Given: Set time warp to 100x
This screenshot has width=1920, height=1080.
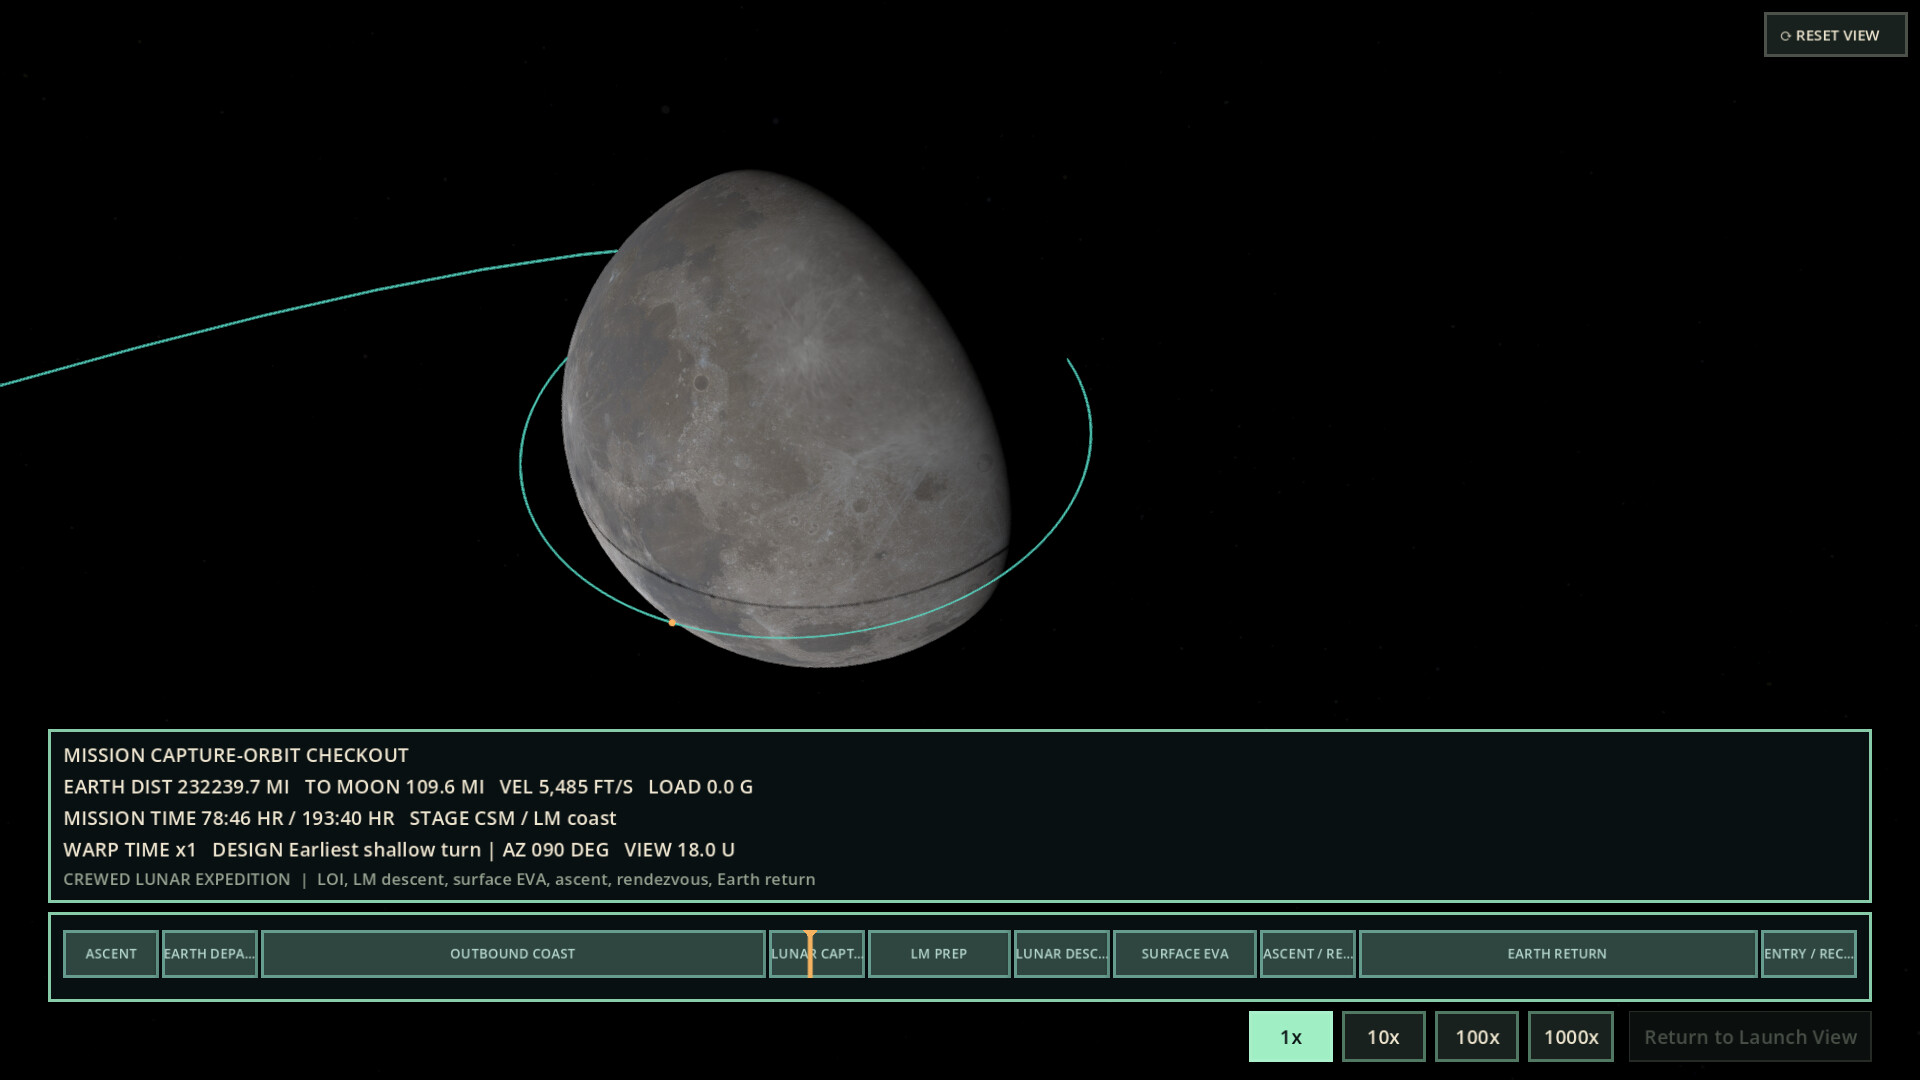Looking at the screenshot, I should 1477,1037.
